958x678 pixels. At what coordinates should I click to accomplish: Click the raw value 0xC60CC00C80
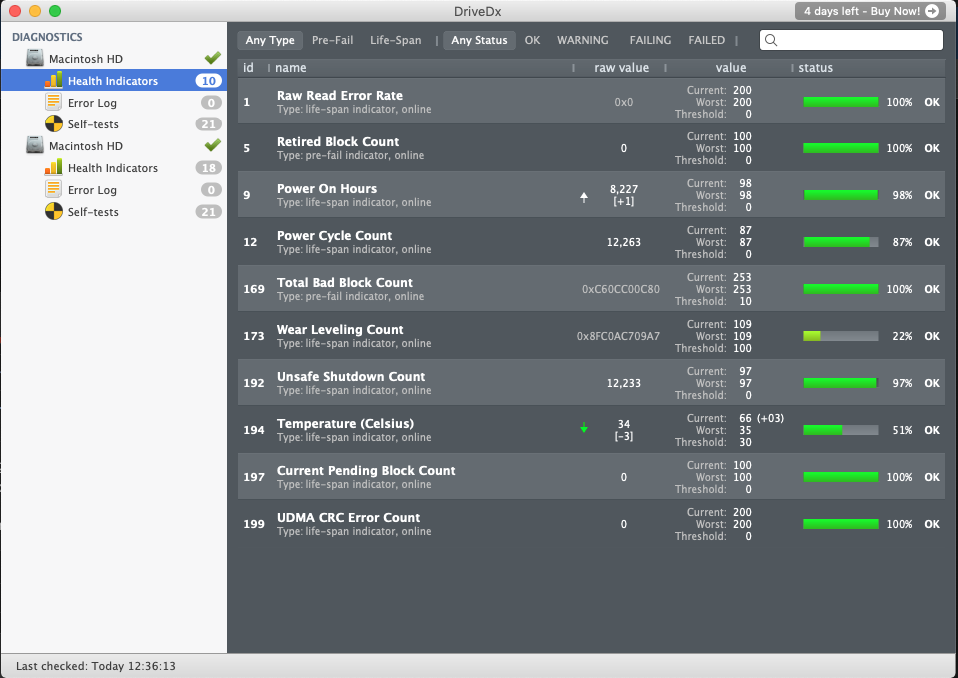pos(621,289)
